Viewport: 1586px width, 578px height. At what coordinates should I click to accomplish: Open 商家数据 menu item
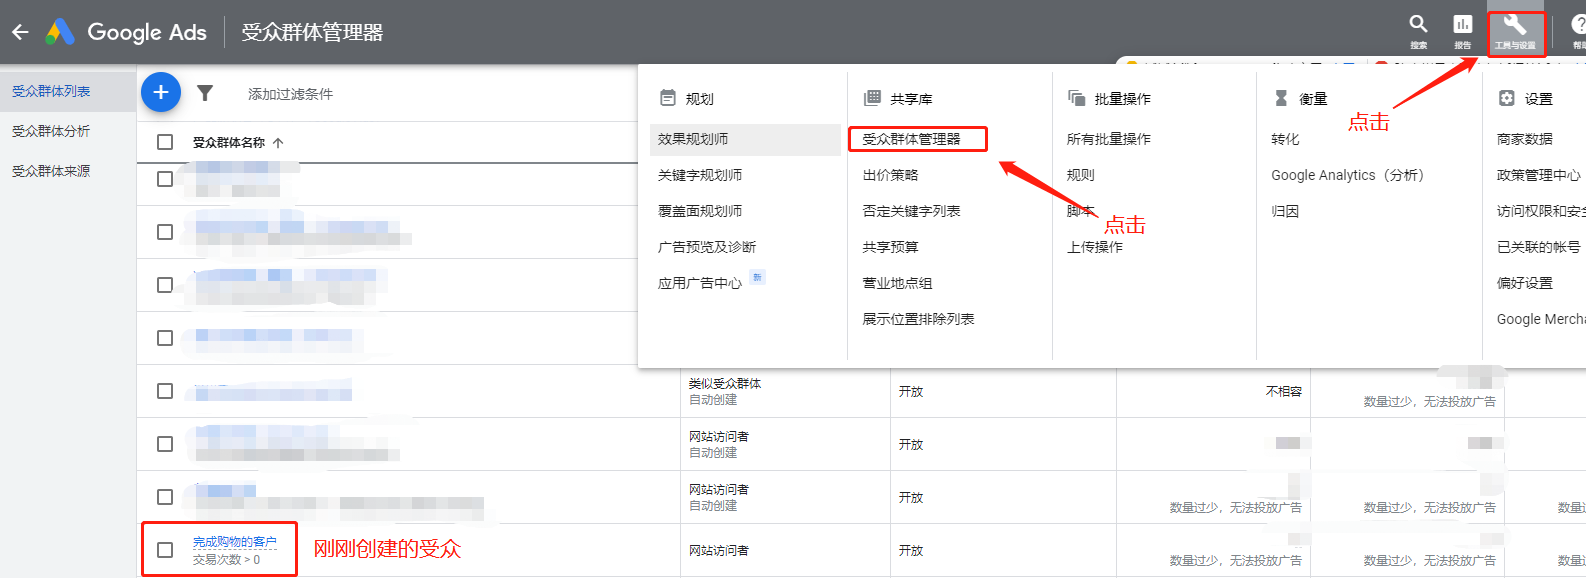click(1525, 139)
